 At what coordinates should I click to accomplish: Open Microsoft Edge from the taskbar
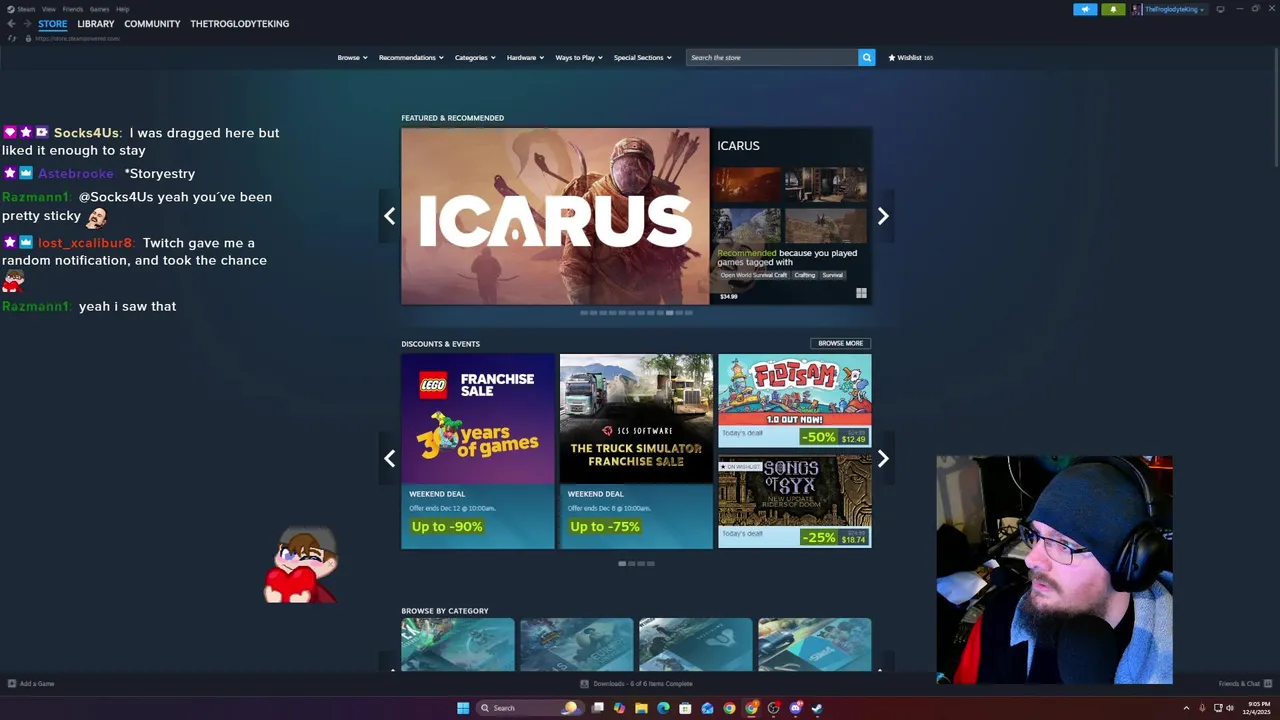[x=663, y=708]
